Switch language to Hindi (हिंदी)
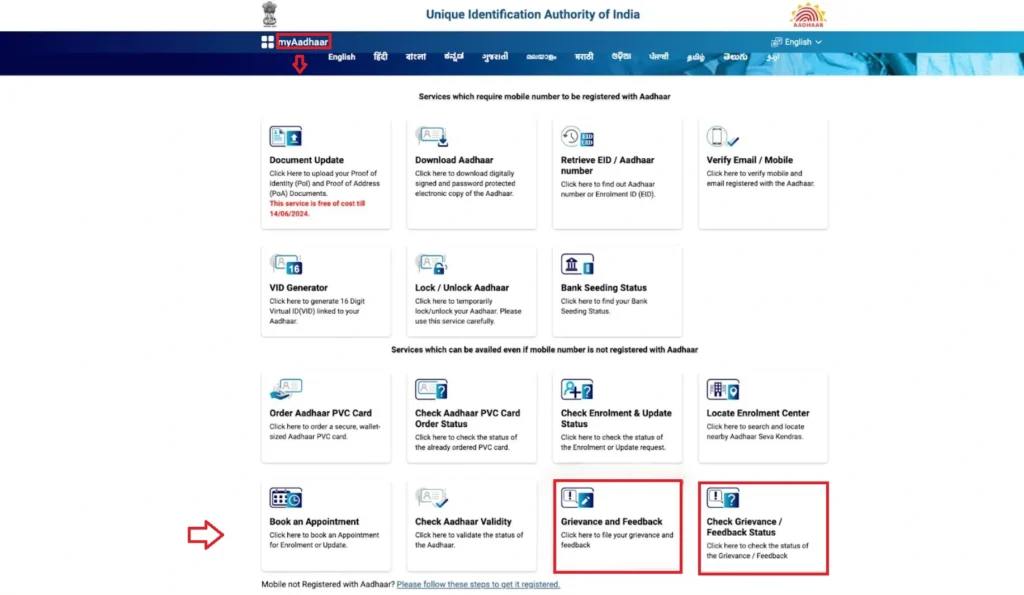The image size is (1024, 595). tap(380, 57)
